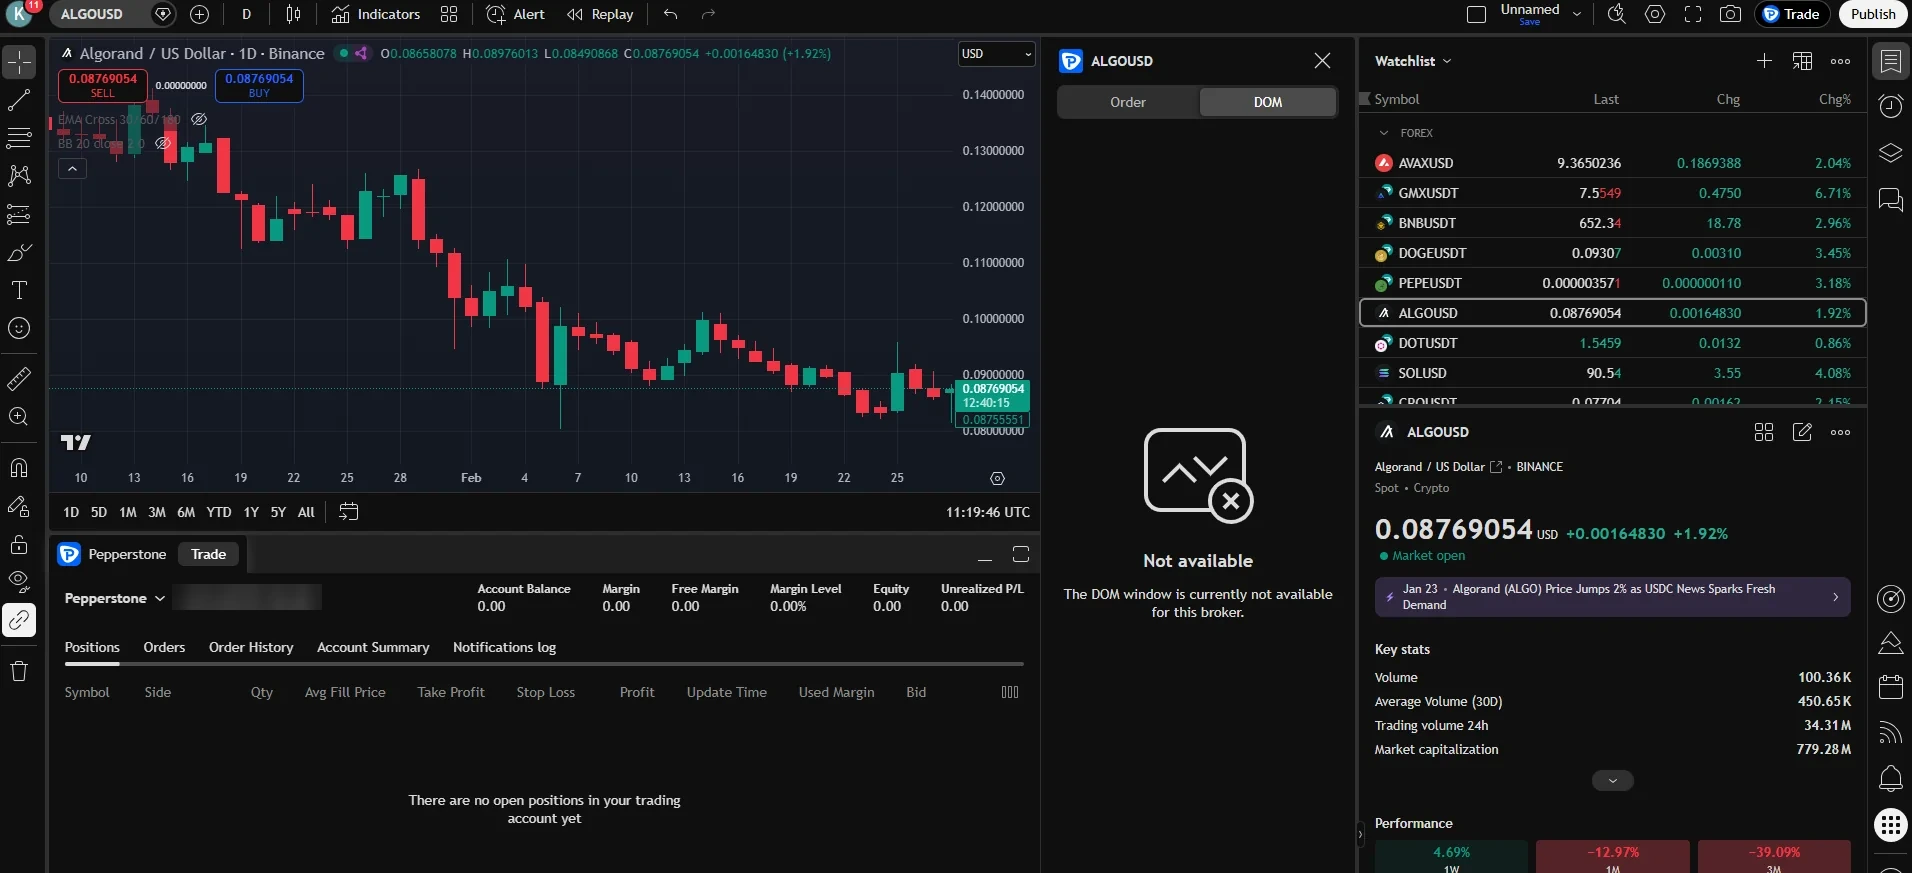The height and width of the screenshot is (873, 1912).
Task: Add a compare symbol with plus icon
Action: 199,14
